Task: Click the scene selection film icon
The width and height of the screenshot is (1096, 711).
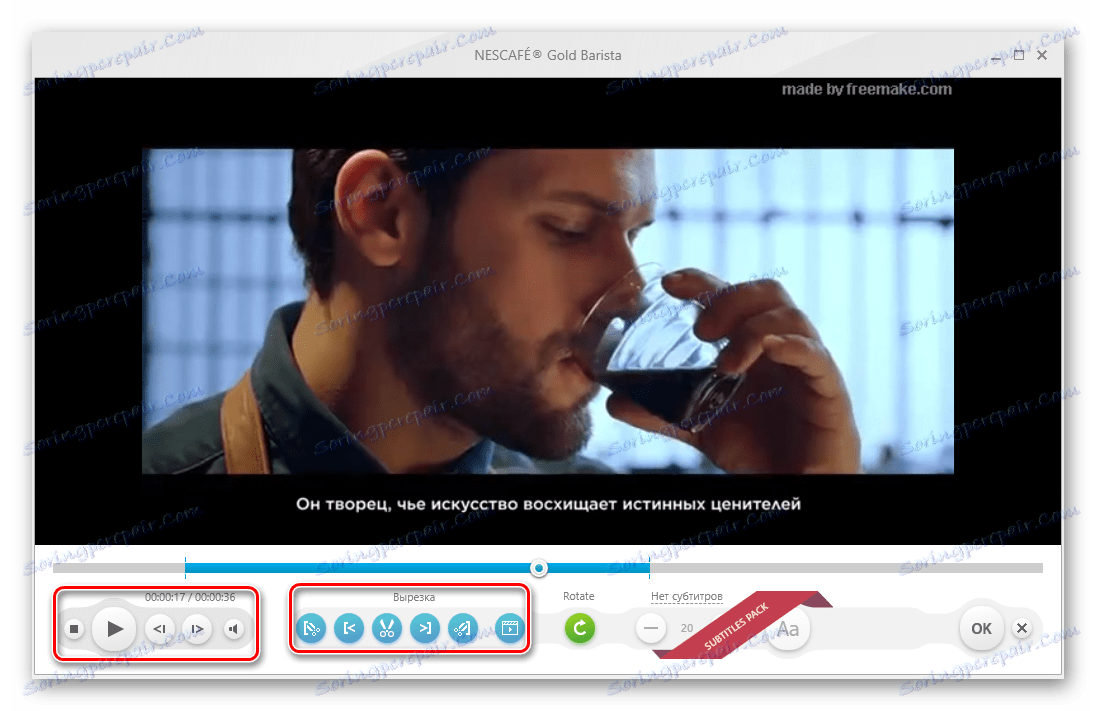Action: 510,629
